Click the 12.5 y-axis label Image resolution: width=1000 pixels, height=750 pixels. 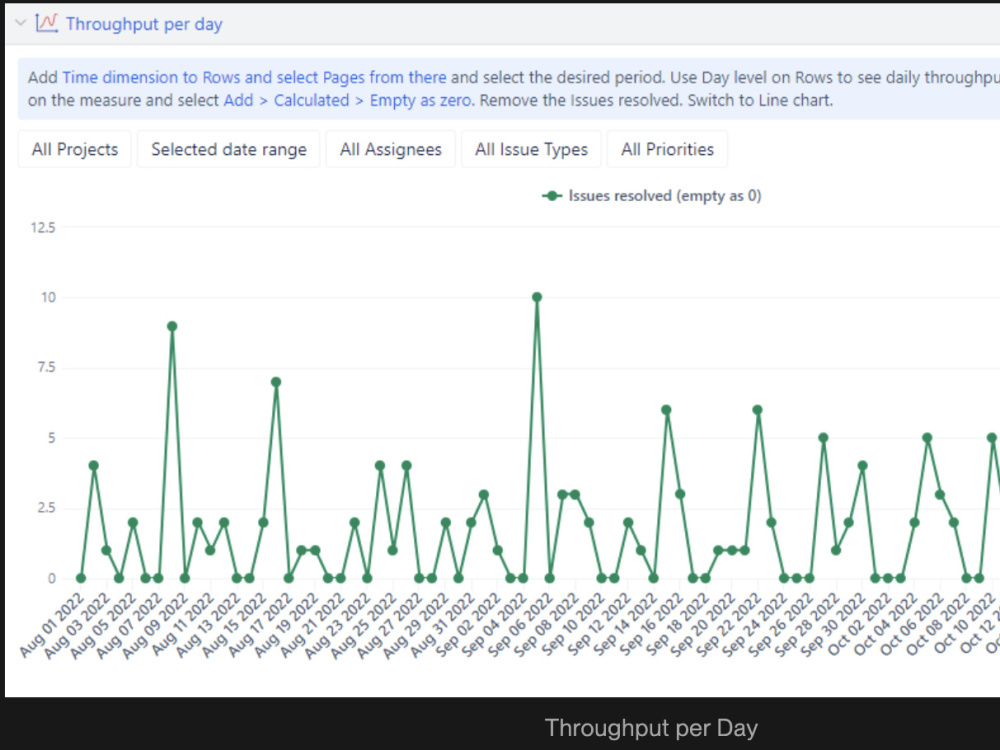(x=43, y=228)
